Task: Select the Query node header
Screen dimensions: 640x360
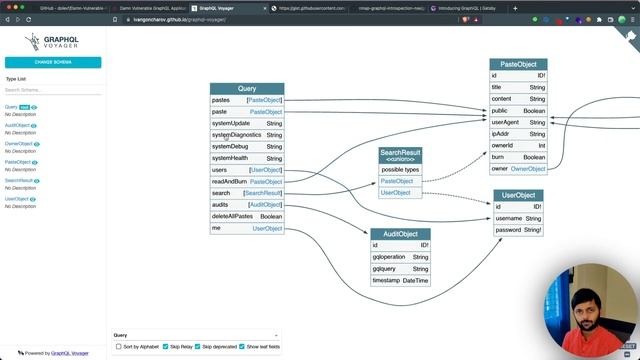Action: (x=247, y=89)
